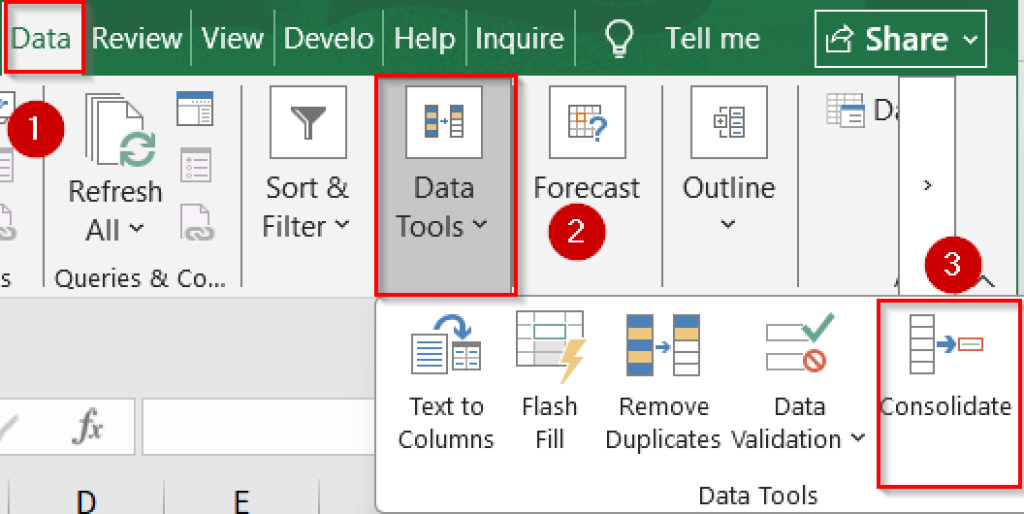Viewport: 1024px width, 514px height.
Task: Click the Tell me search box
Action: coord(712,39)
